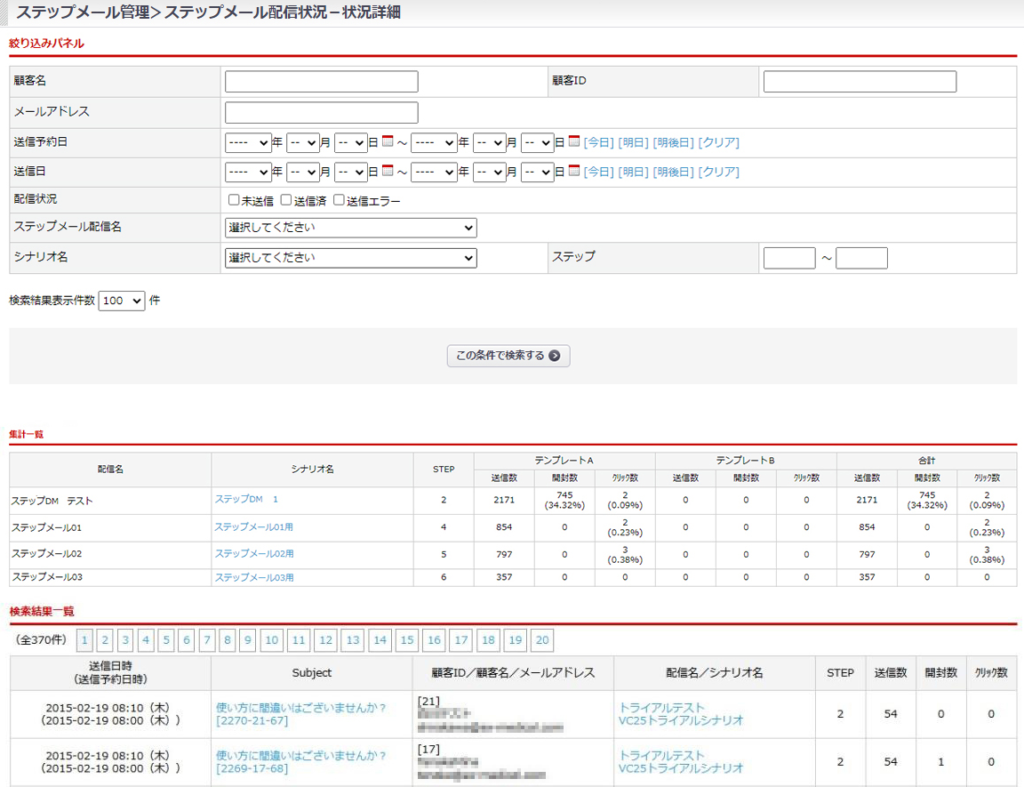Tick the 送信エラー checkbox
The width and height of the screenshot is (1024, 787).
[x=339, y=200]
